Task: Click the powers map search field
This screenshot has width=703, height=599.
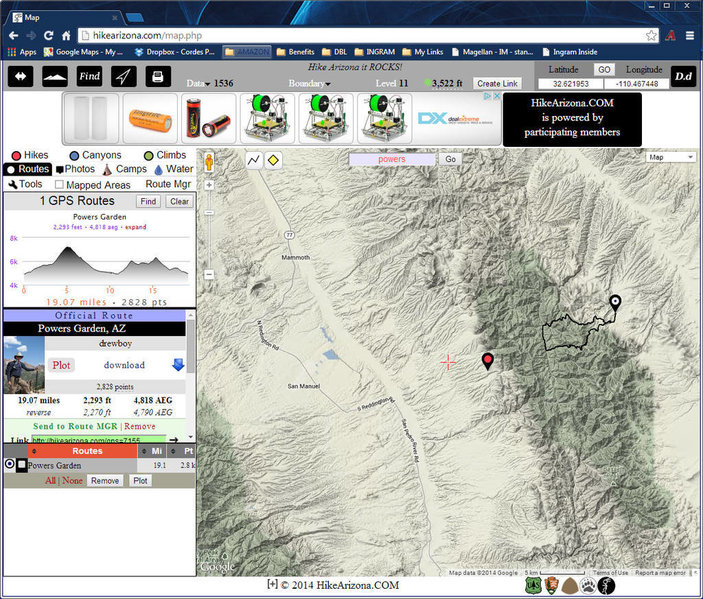Action: [392, 159]
